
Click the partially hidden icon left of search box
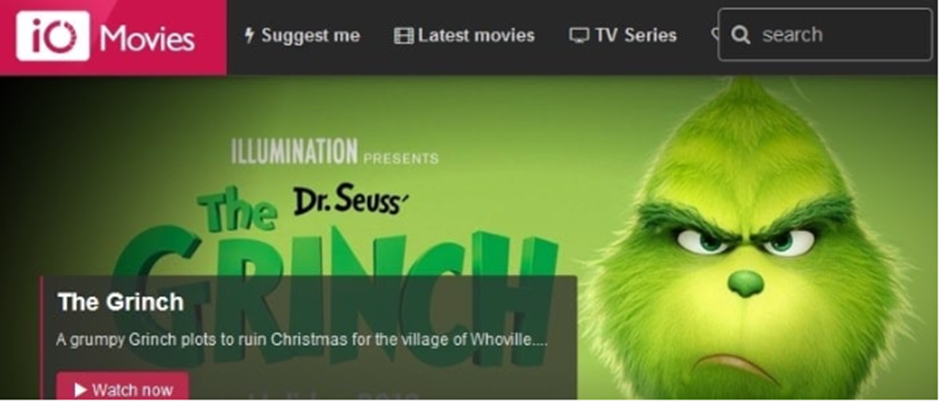[714, 34]
